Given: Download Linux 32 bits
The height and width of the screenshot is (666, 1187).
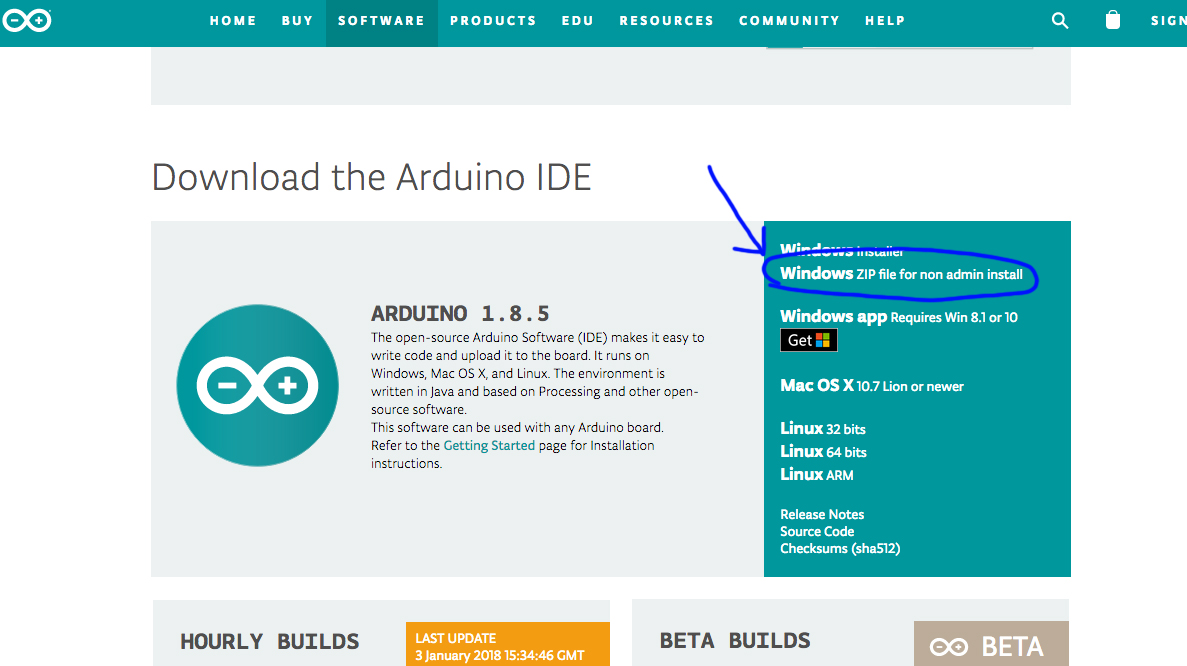Looking at the screenshot, I should coord(822,428).
